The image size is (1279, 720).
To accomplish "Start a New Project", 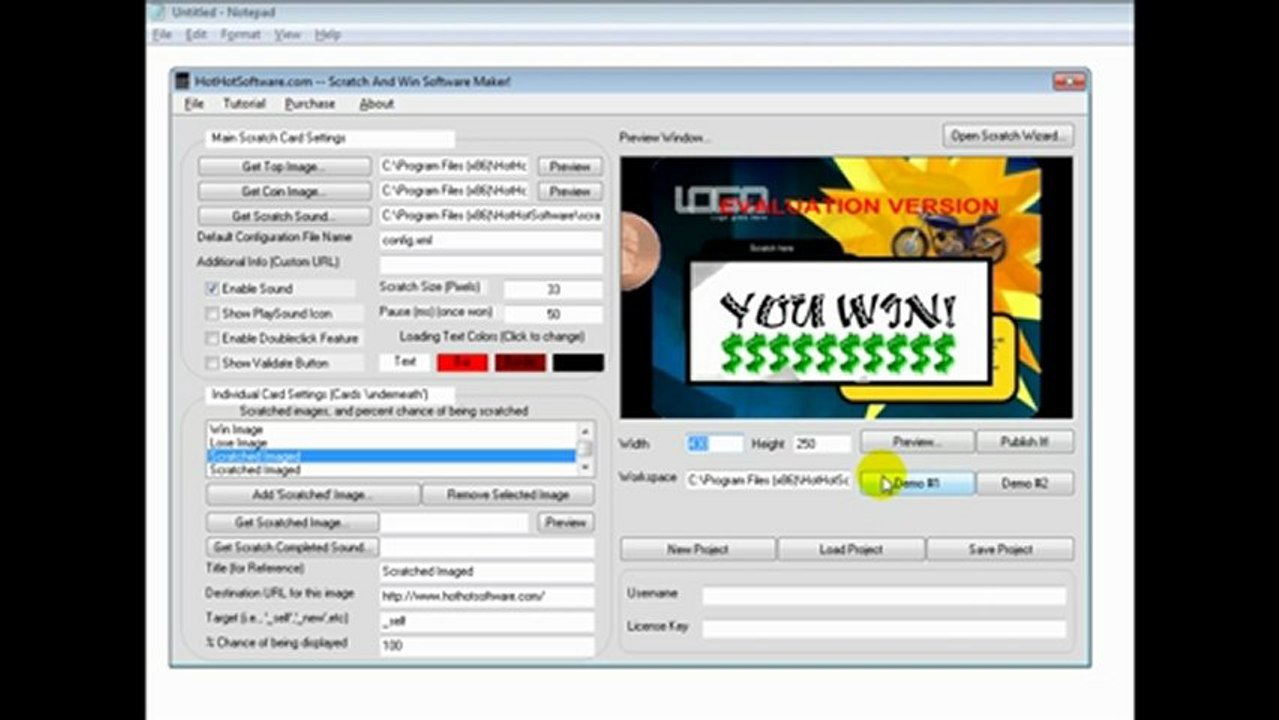I will tap(698, 549).
